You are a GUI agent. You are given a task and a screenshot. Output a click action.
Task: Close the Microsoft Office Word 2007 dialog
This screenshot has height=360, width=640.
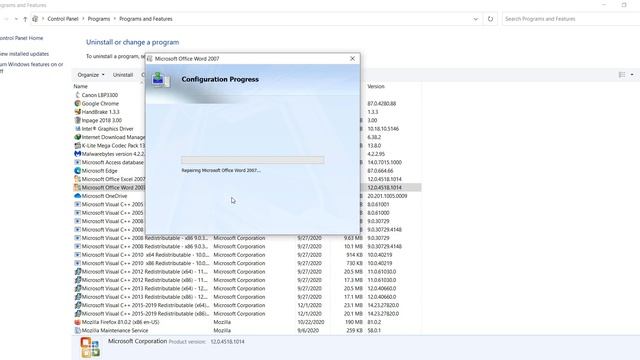353,59
